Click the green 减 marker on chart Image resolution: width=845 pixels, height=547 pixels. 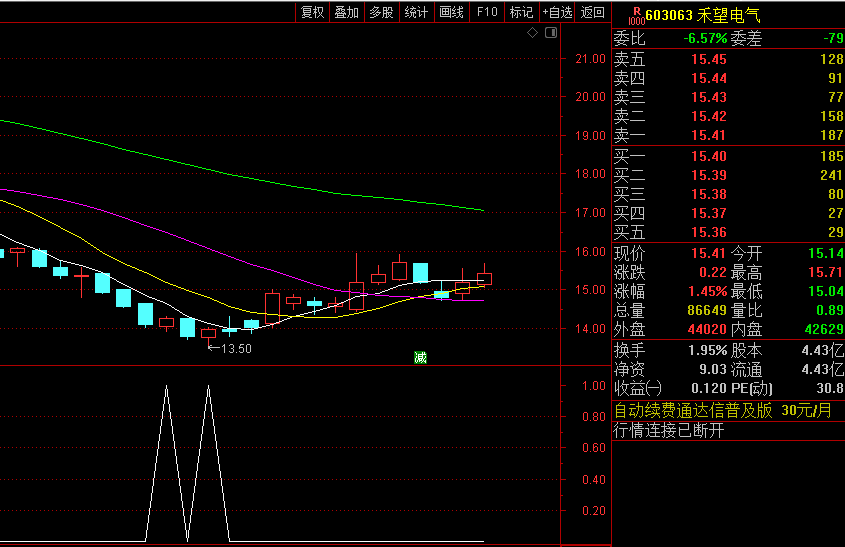420,357
